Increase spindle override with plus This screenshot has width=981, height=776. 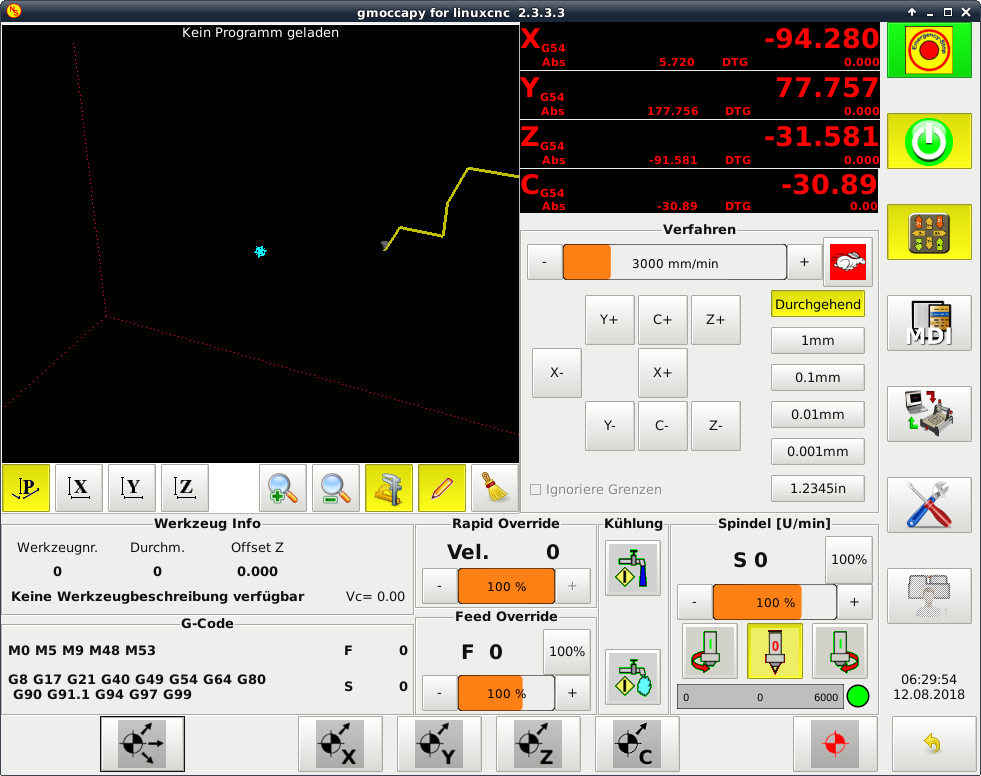pos(854,602)
